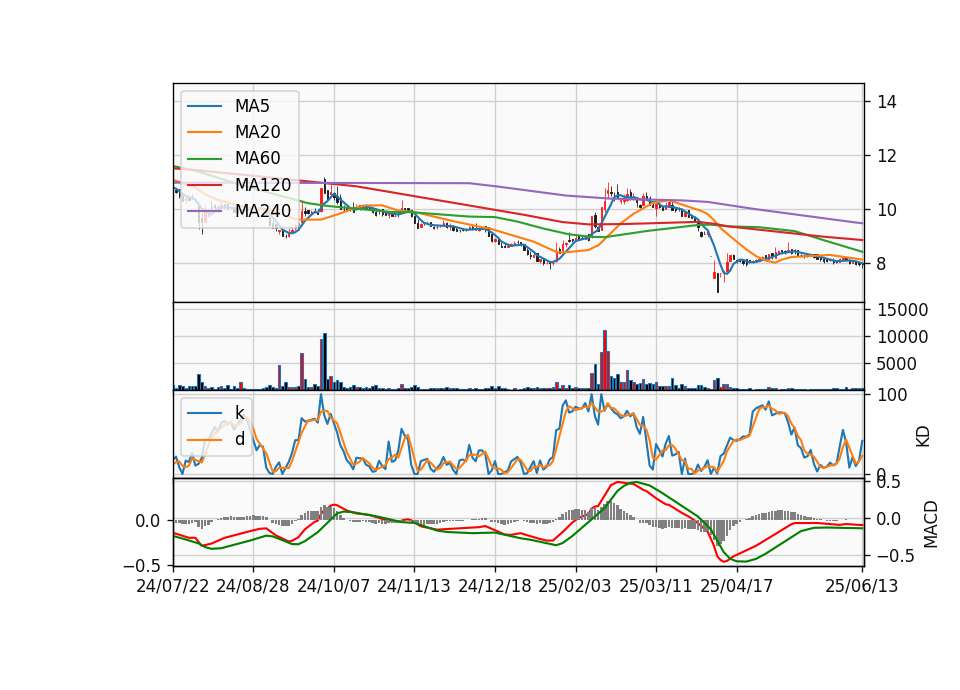Click the purple MA240 legend line sample
Image resolution: width=960 pixels, height=690 pixels.
[x=204, y=211]
